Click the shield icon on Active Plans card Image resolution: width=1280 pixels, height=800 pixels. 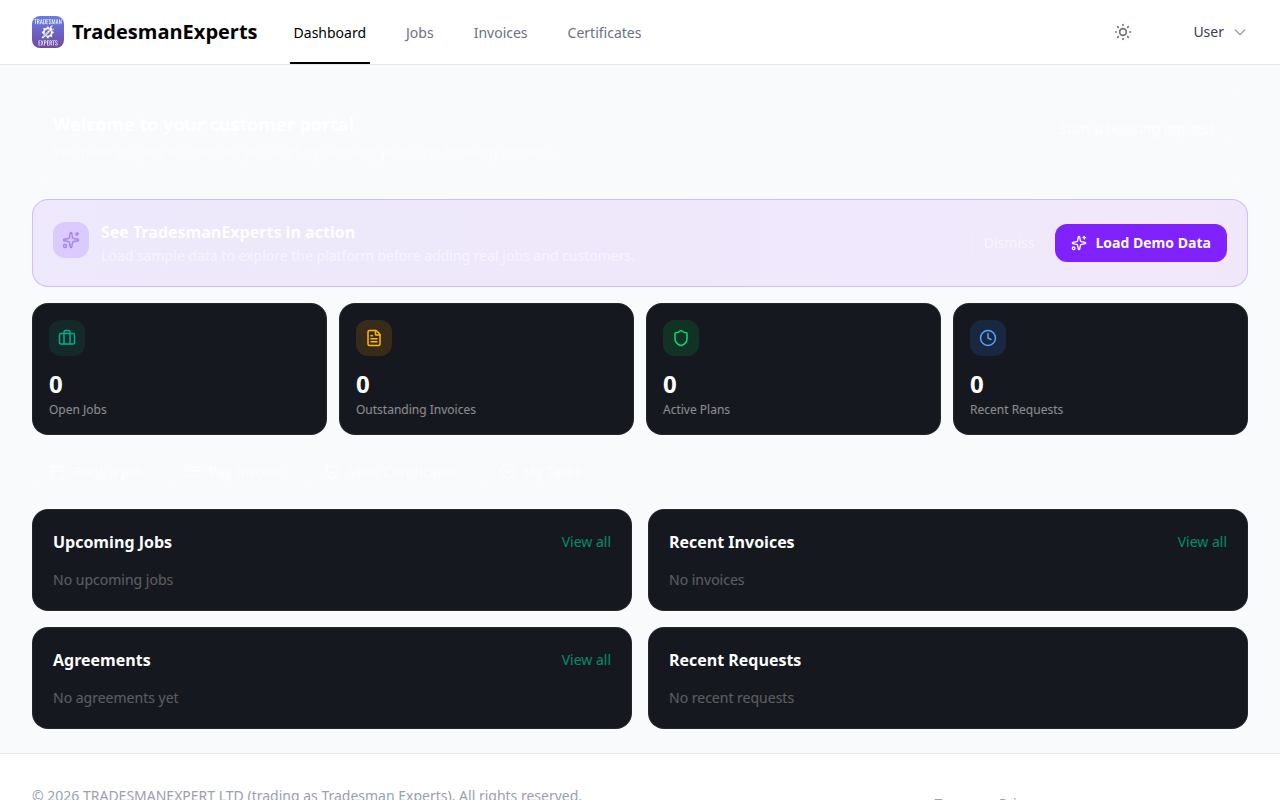click(x=680, y=338)
